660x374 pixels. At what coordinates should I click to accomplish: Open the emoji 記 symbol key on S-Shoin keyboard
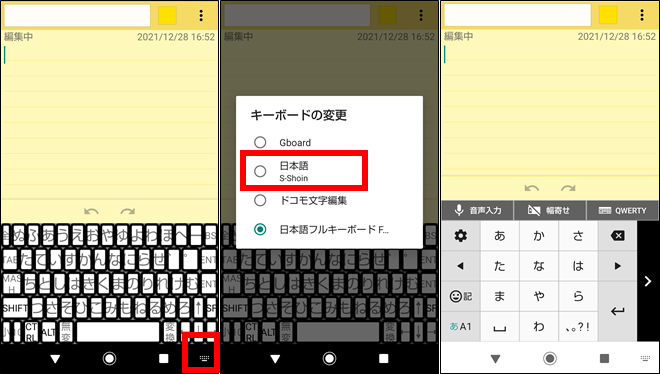pyautogui.click(x=460, y=296)
